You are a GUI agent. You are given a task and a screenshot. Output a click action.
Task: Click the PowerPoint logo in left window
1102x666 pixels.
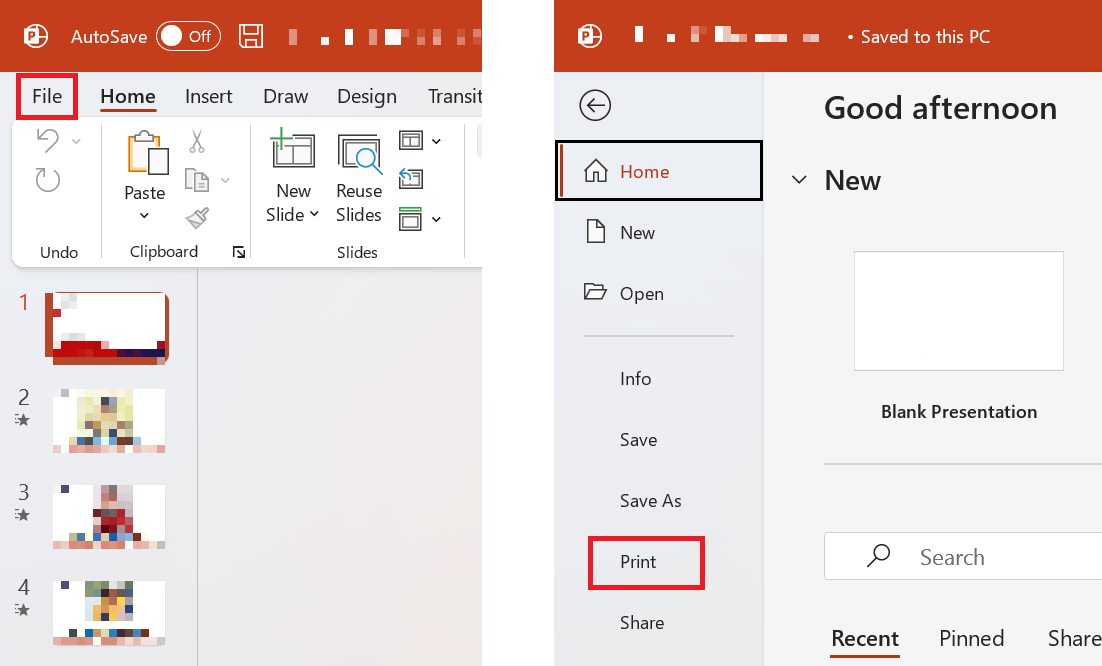(x=36, y=36)
